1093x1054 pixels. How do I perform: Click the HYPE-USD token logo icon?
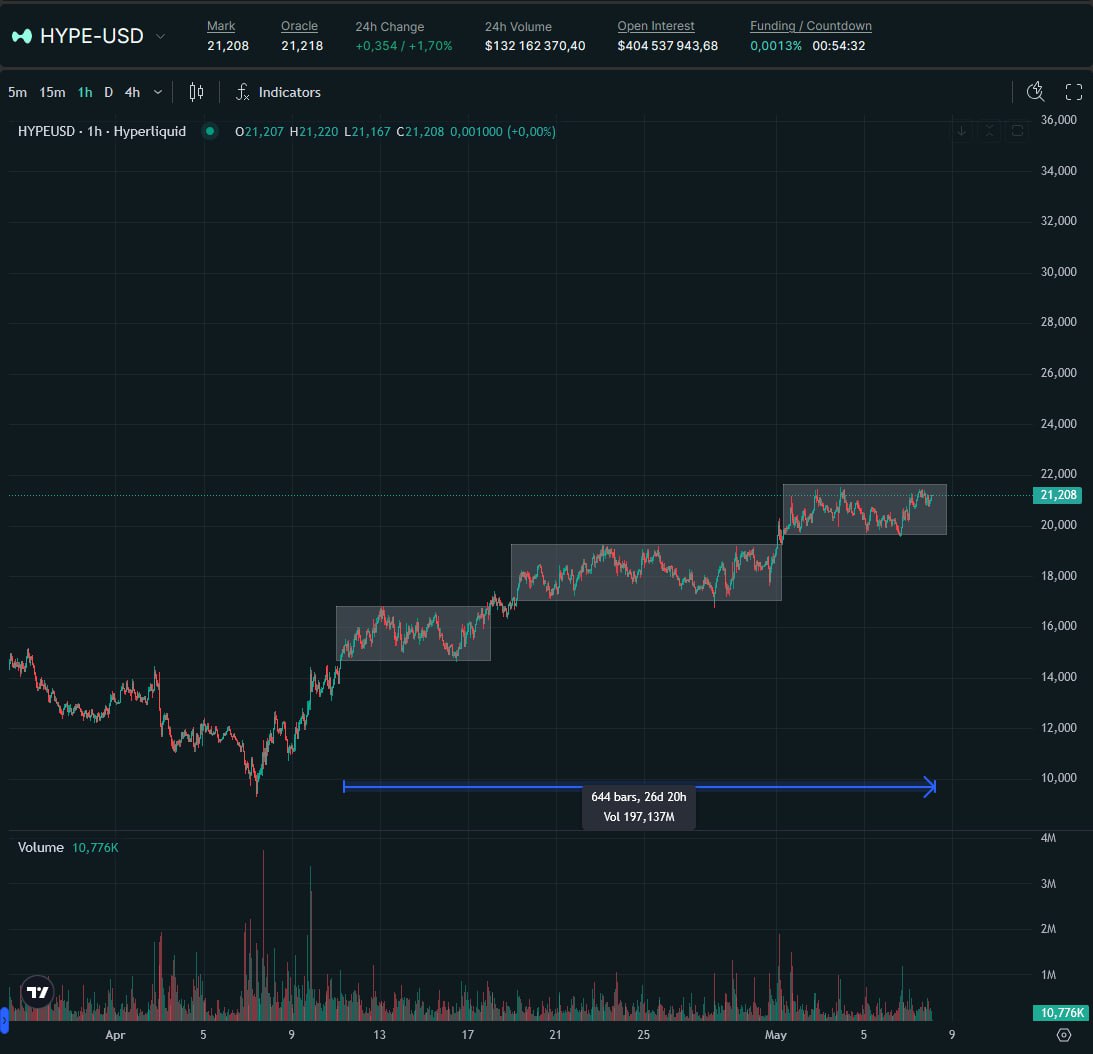[21, 37]
